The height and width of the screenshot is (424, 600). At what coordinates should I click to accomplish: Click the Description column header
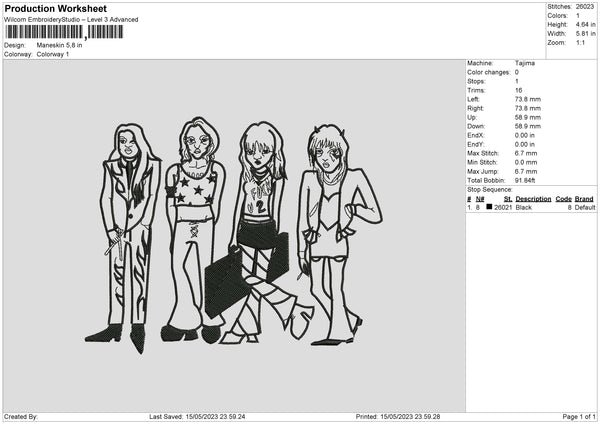click(533, 199)
